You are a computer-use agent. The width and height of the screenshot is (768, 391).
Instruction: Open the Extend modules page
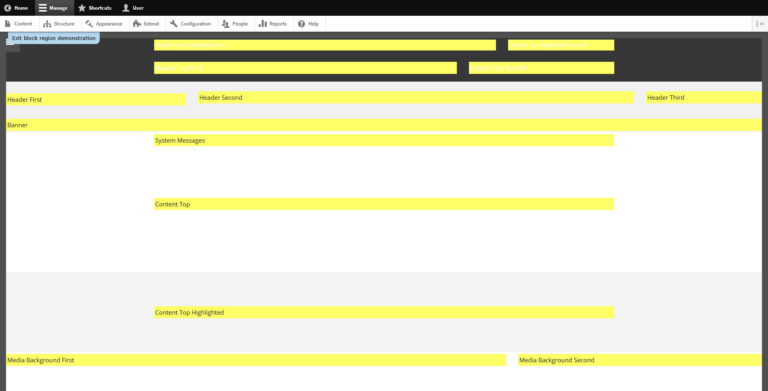(x=146, y=24)
